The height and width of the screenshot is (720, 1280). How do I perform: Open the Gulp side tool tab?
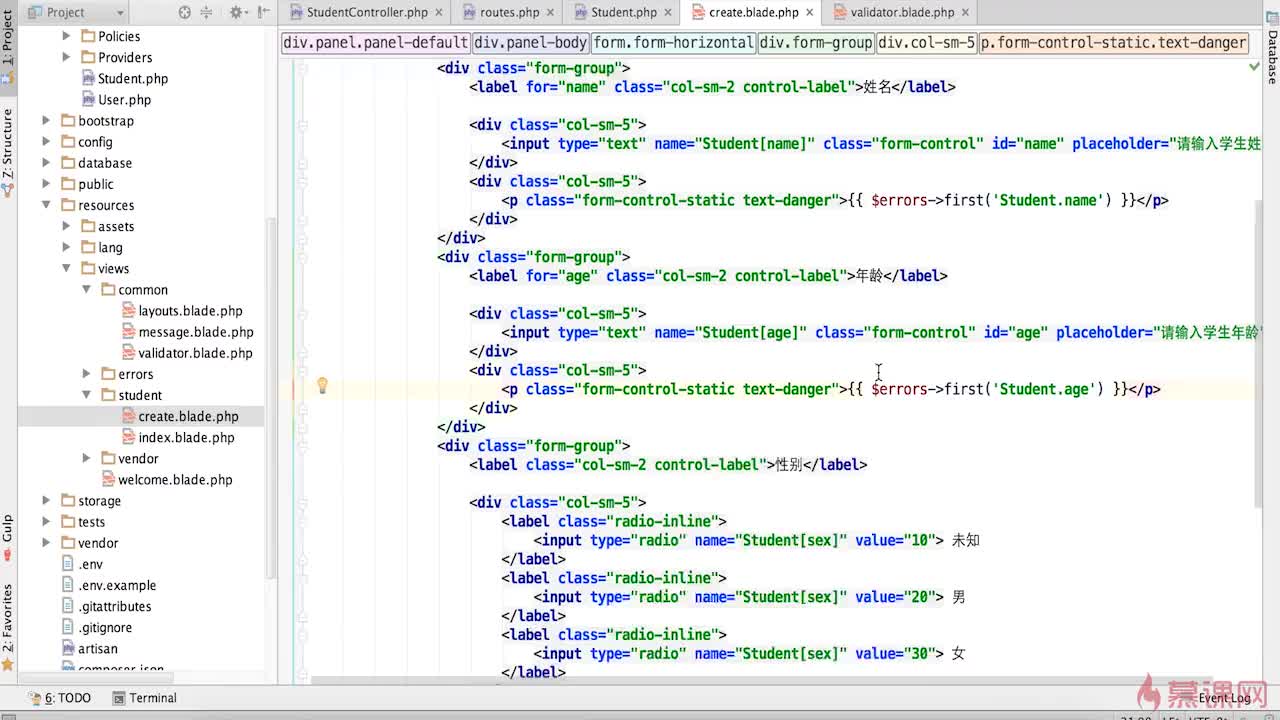pos(8,538)
